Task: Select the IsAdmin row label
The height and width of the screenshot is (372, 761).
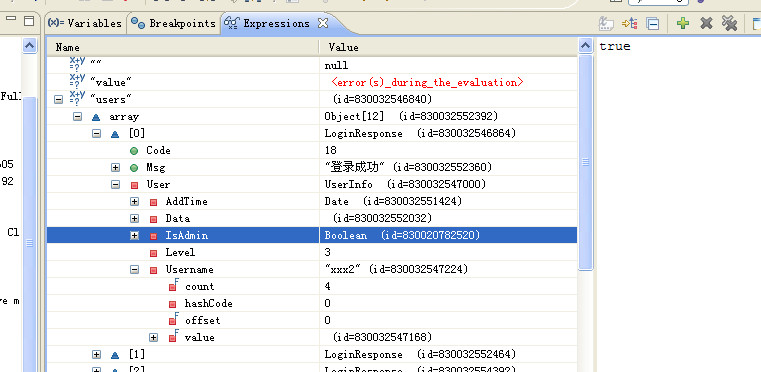Action: tap(186, 236)
